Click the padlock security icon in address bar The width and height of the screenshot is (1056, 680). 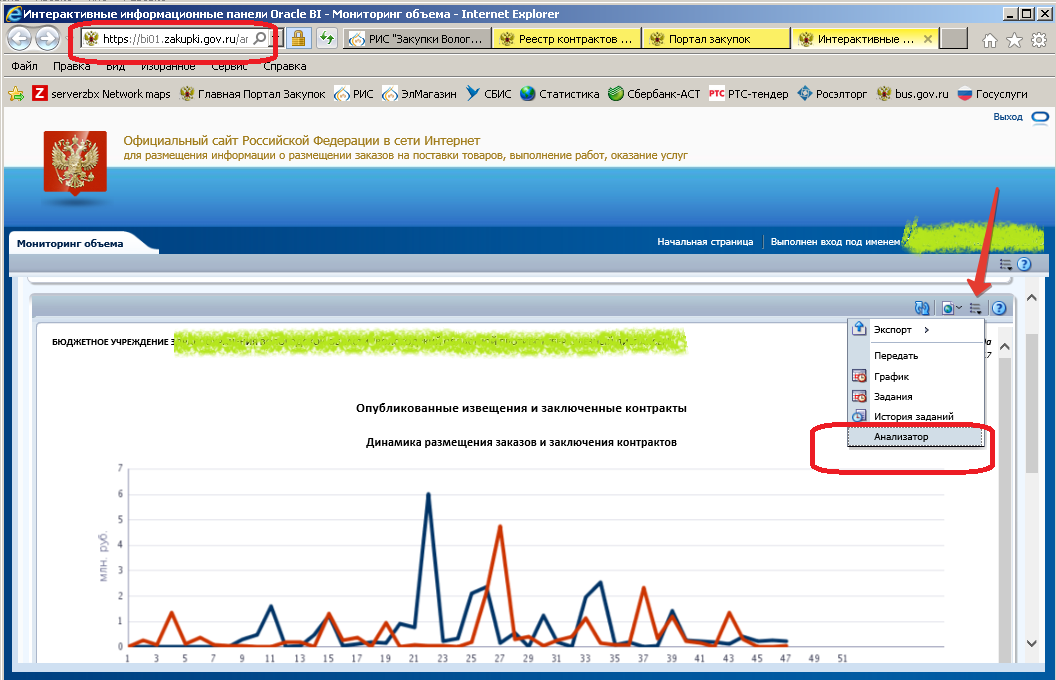[297, 39]
